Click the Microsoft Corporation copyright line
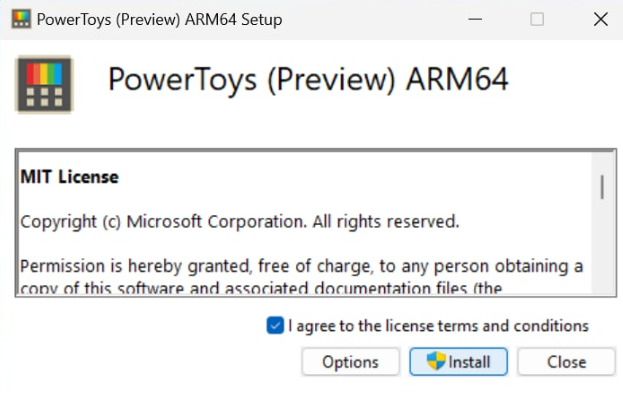The height and width of the screenshot is (405, 623). [x=240, y=222]
